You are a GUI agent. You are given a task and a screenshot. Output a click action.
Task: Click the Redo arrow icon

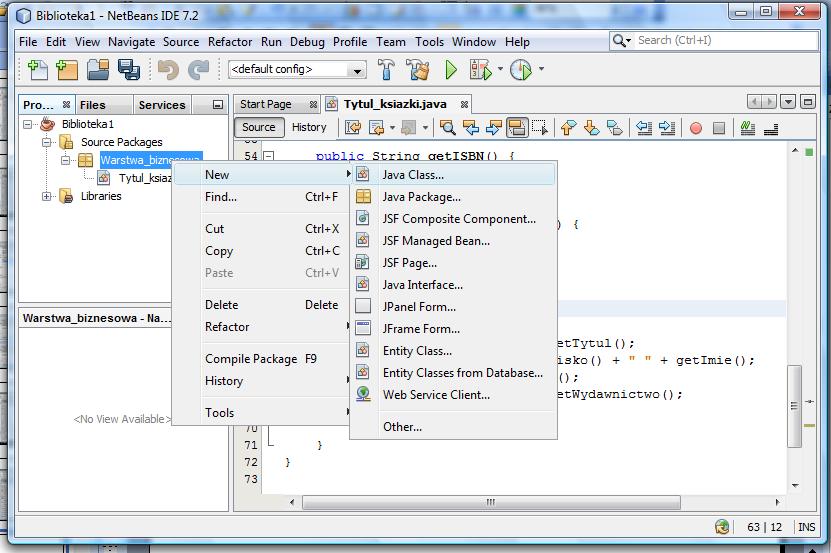tap(199, 69)
